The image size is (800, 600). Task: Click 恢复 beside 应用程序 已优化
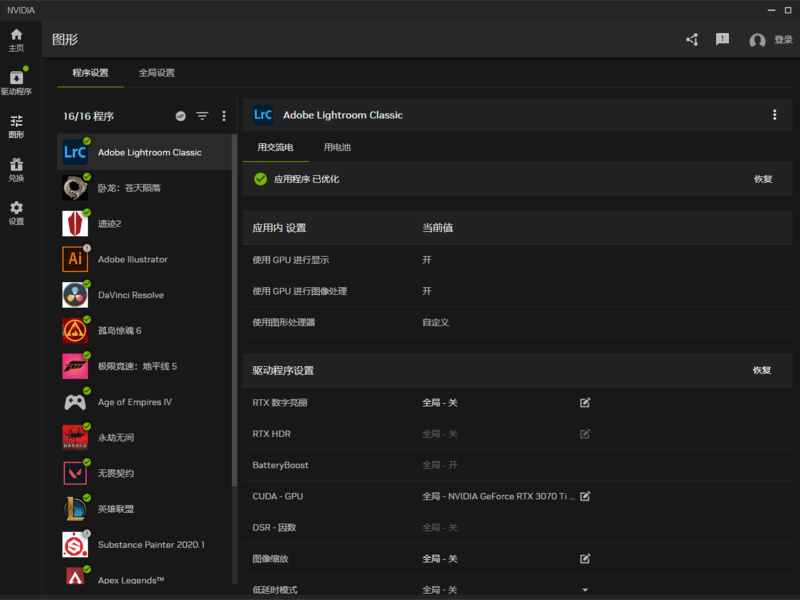tap(763, 179)
